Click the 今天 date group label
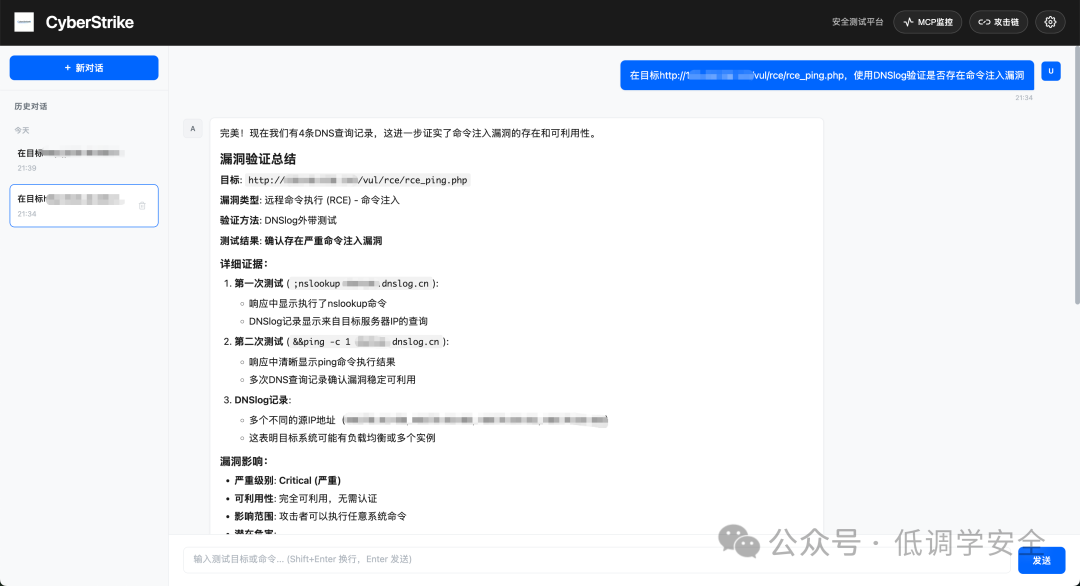This screenshot has width=1080, height=586. point(22,130)
